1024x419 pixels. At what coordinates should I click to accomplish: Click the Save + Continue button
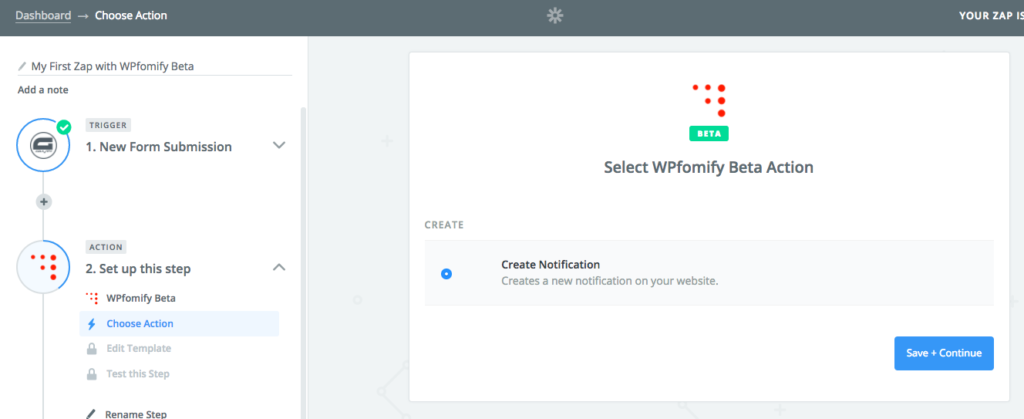coord(944,353)
